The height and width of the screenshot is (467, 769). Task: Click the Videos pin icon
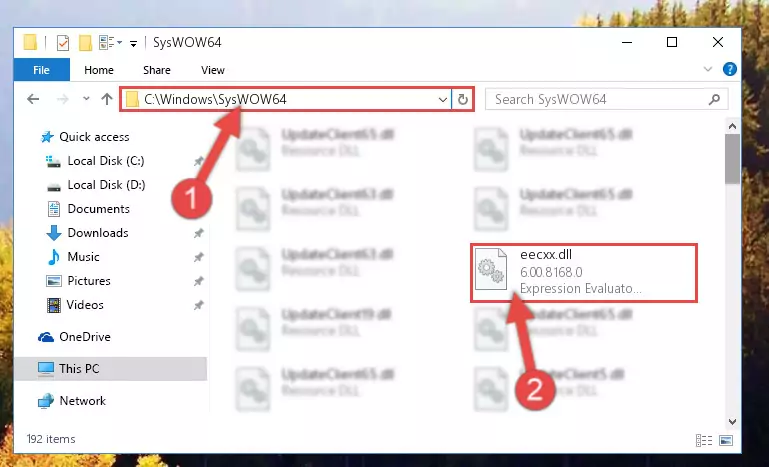pos(199,305)
